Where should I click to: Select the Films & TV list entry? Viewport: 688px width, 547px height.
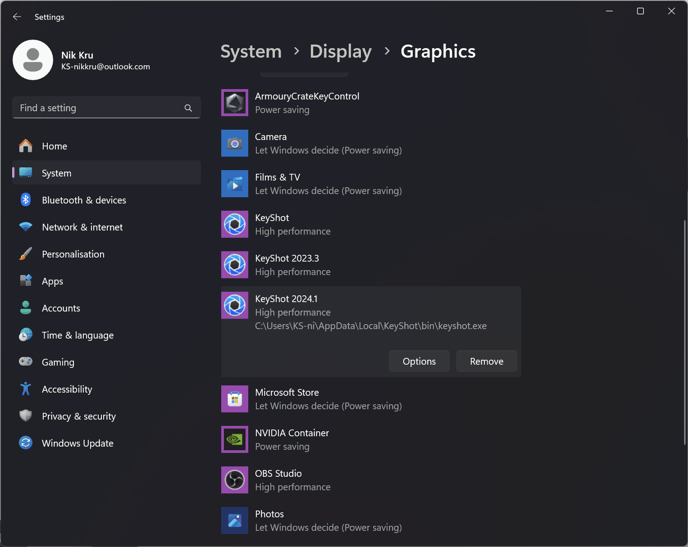tap(371, 184)
